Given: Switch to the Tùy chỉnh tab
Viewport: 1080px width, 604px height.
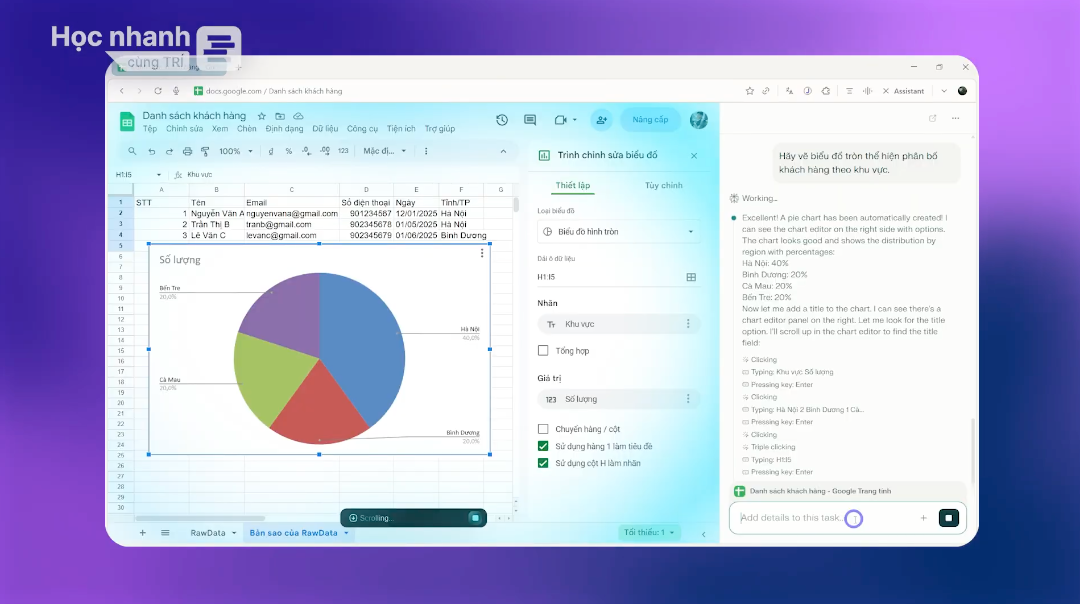Looking at the screenshot, I should pos(663,185).
